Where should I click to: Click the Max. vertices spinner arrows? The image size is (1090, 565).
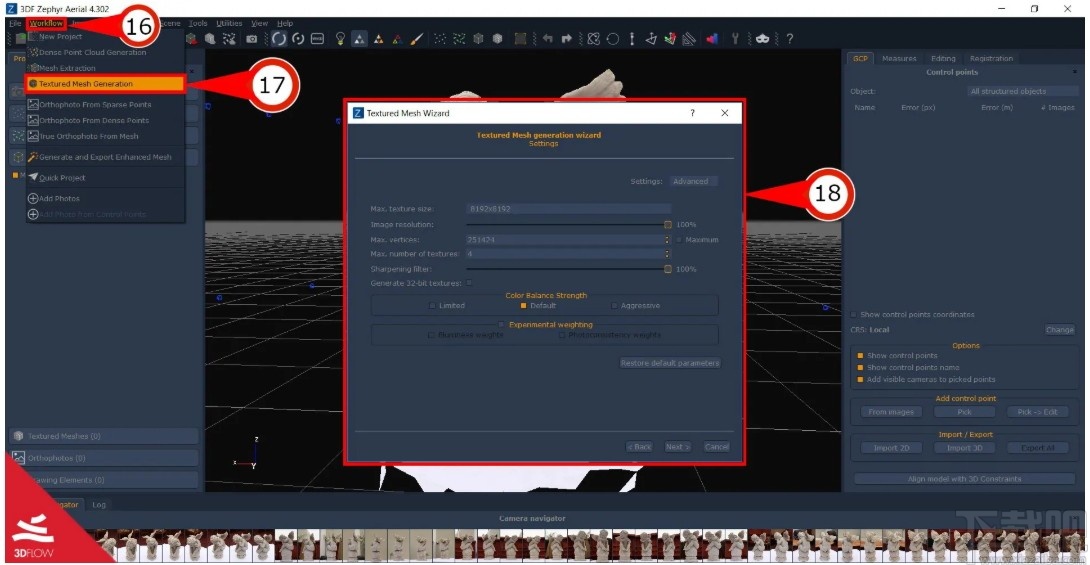click(667, 240)
